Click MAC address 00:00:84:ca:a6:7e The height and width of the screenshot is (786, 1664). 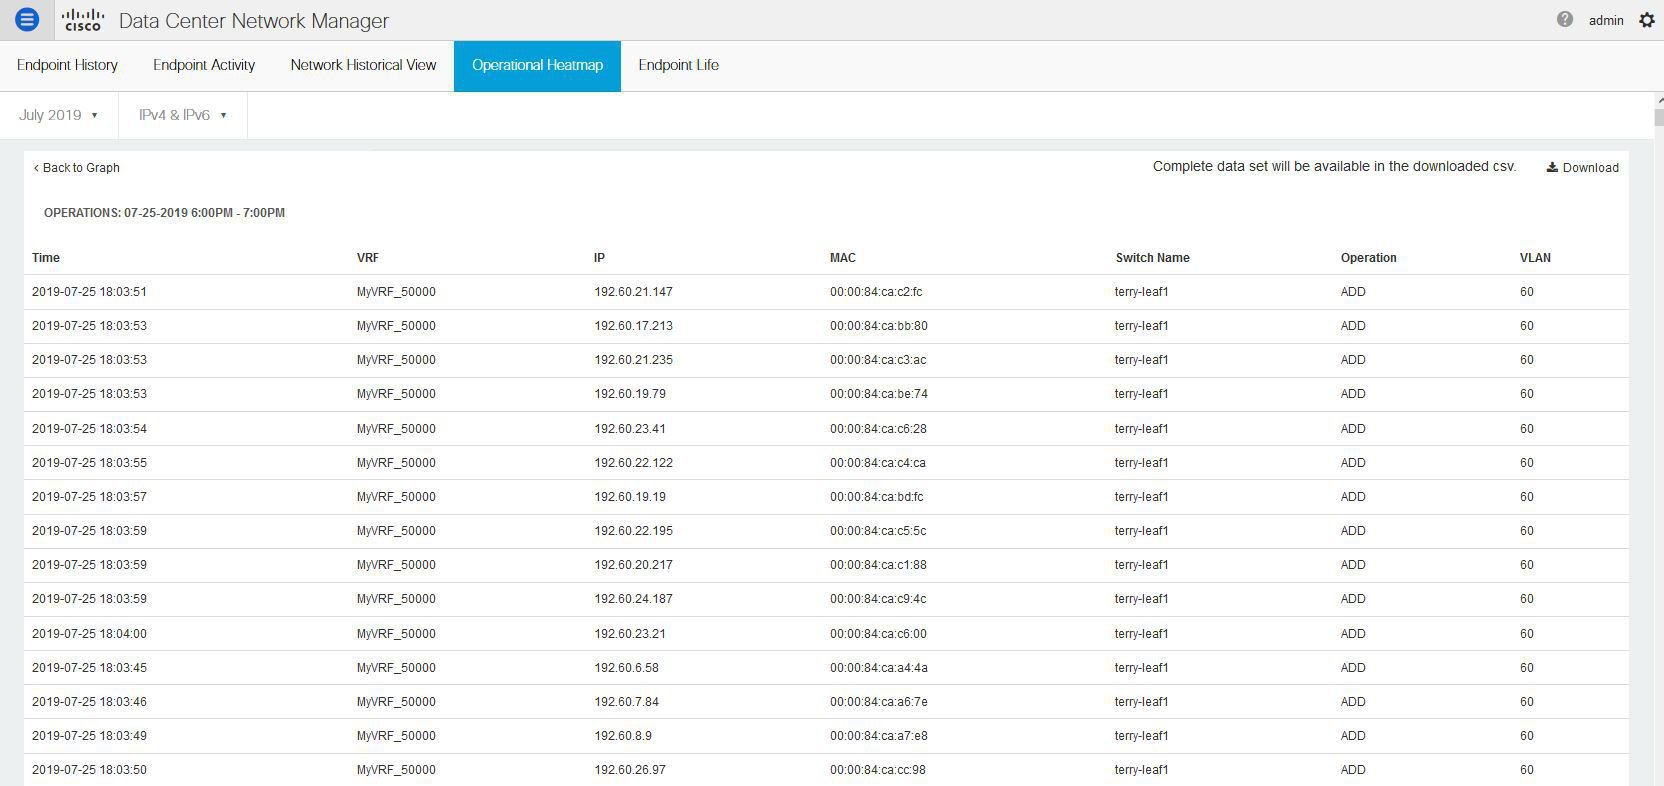[x=878, y=702]
